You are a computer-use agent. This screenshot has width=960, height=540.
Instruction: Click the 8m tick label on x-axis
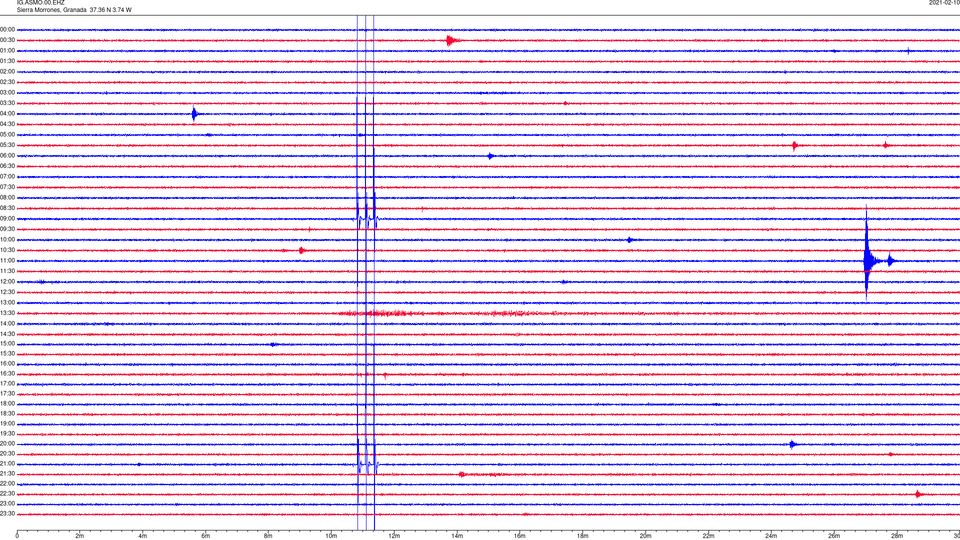click(x=268, y=536)
